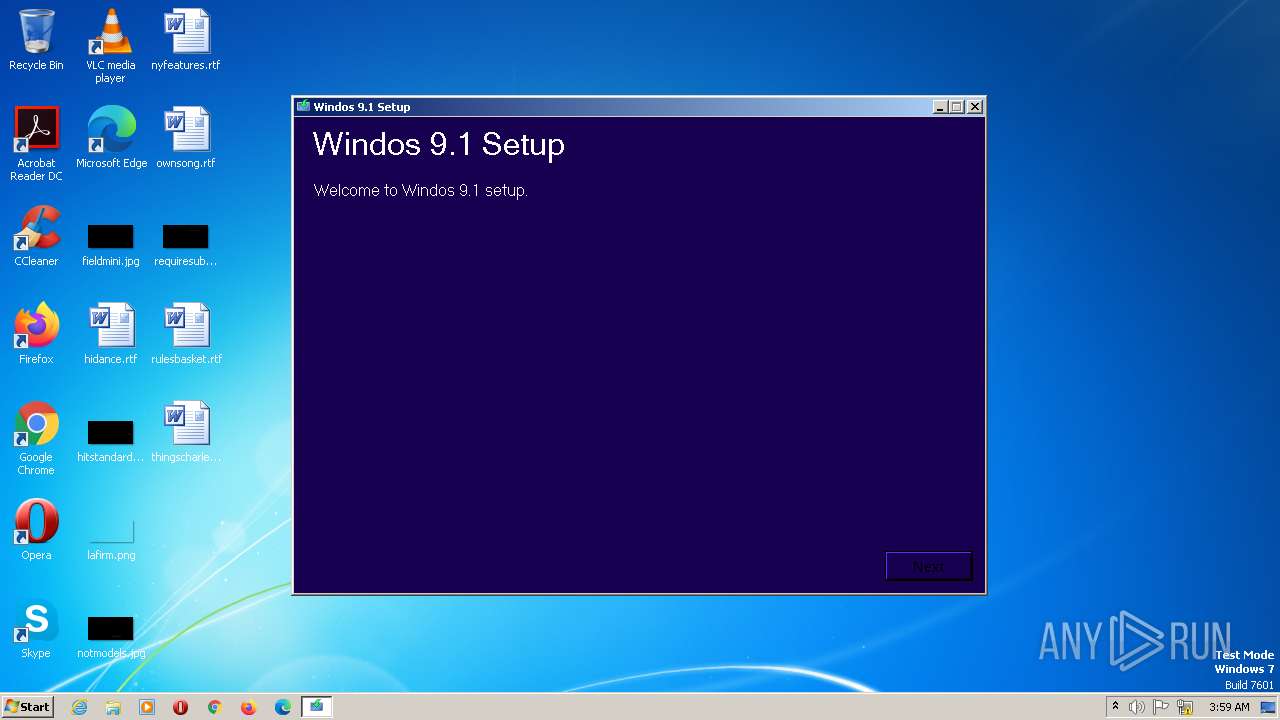Open ownsong.rtf document
This screenshot has width=1280, height=720.
pos(186,138)
